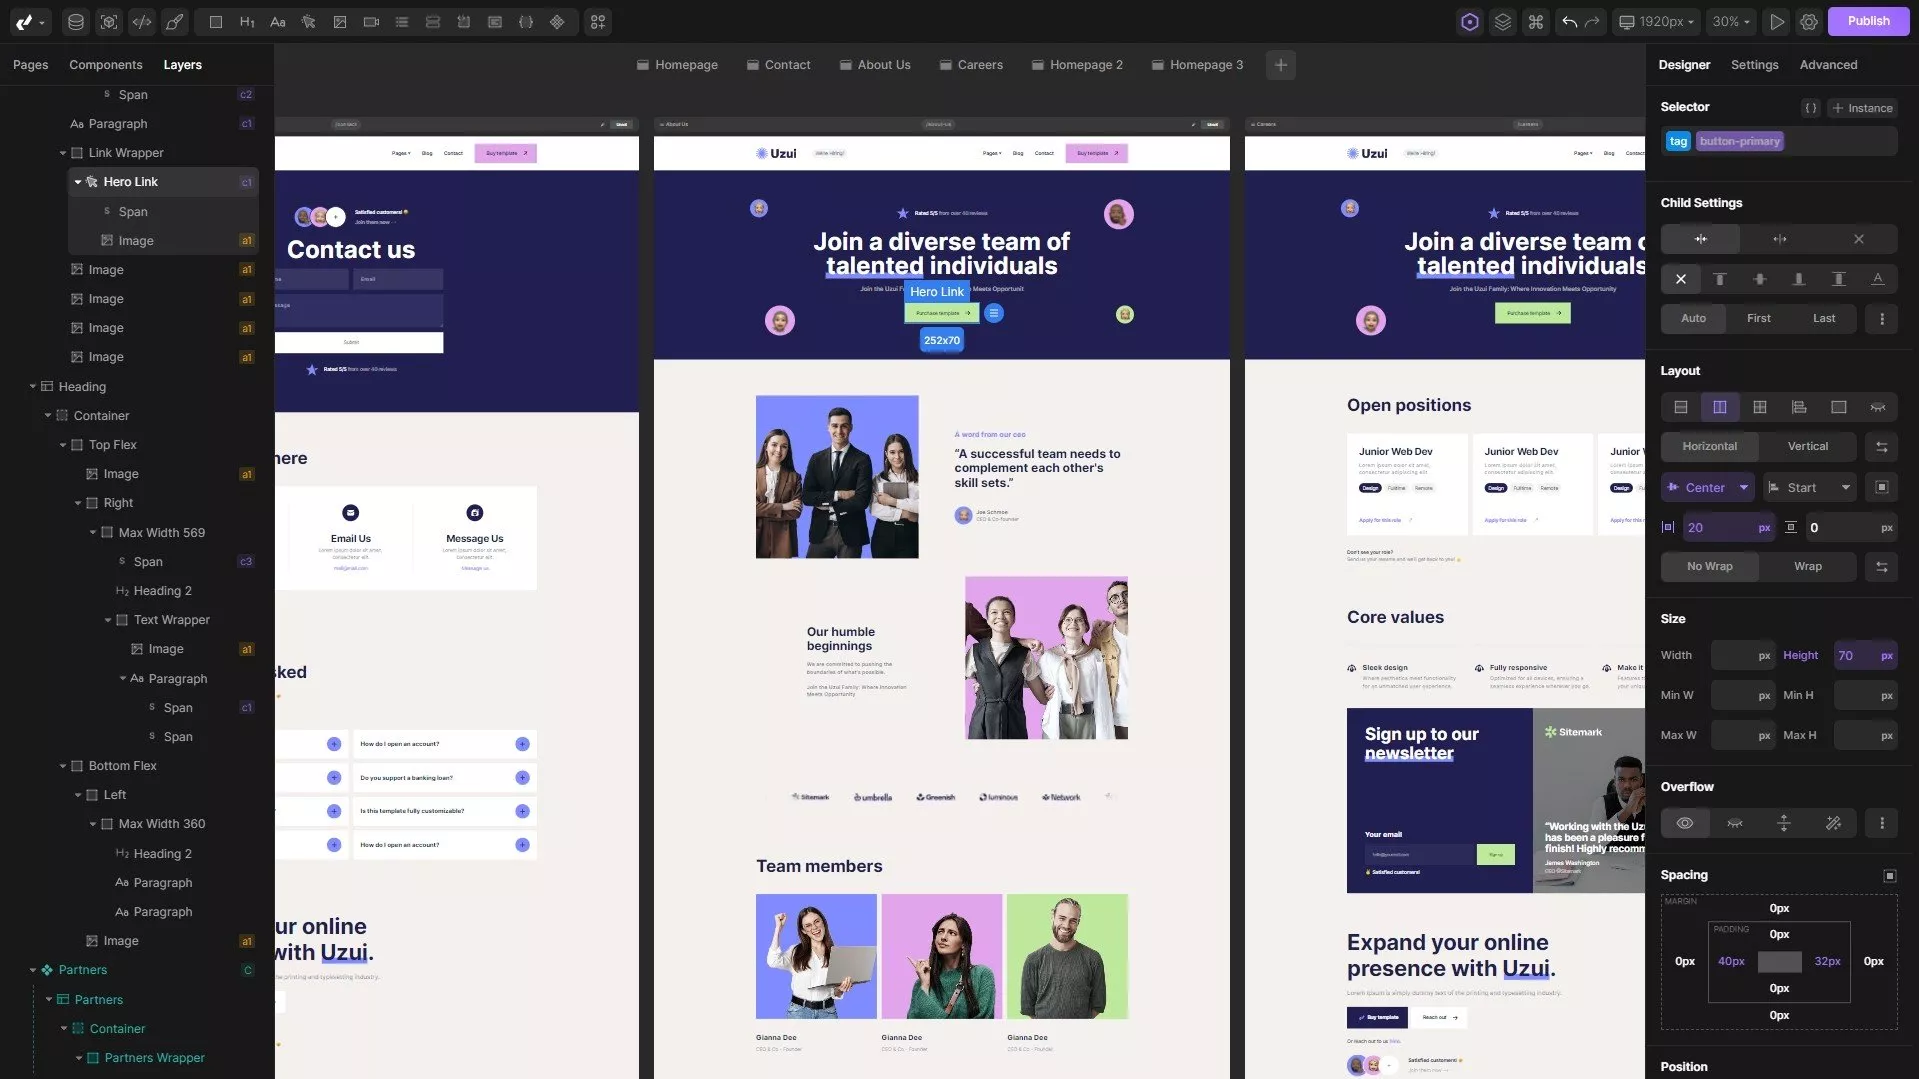Click the undo arrow
Viewport: 1919px width, 1079px height.
click(1569, 22)
